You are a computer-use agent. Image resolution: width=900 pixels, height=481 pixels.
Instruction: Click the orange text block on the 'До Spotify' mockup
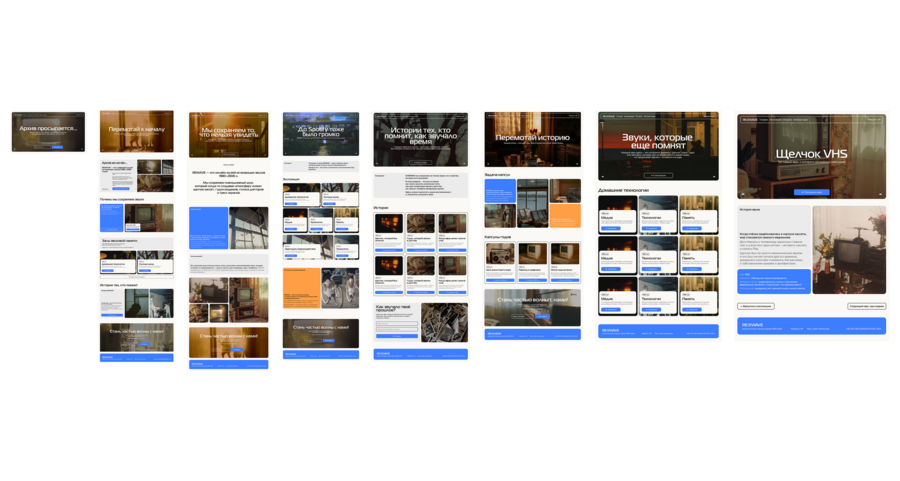pos(301,288)
